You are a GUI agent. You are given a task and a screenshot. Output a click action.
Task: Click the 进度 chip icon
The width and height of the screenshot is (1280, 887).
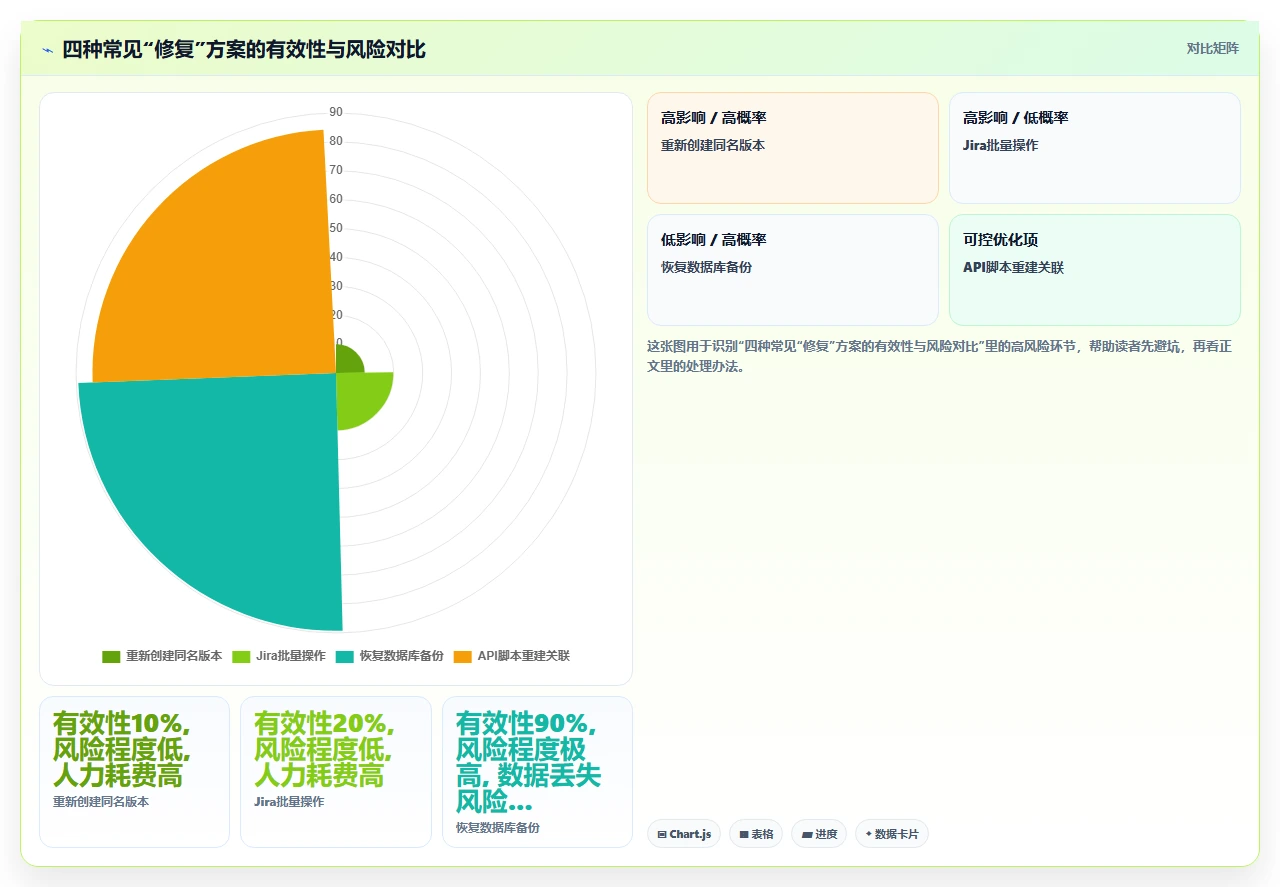(806, 835)
